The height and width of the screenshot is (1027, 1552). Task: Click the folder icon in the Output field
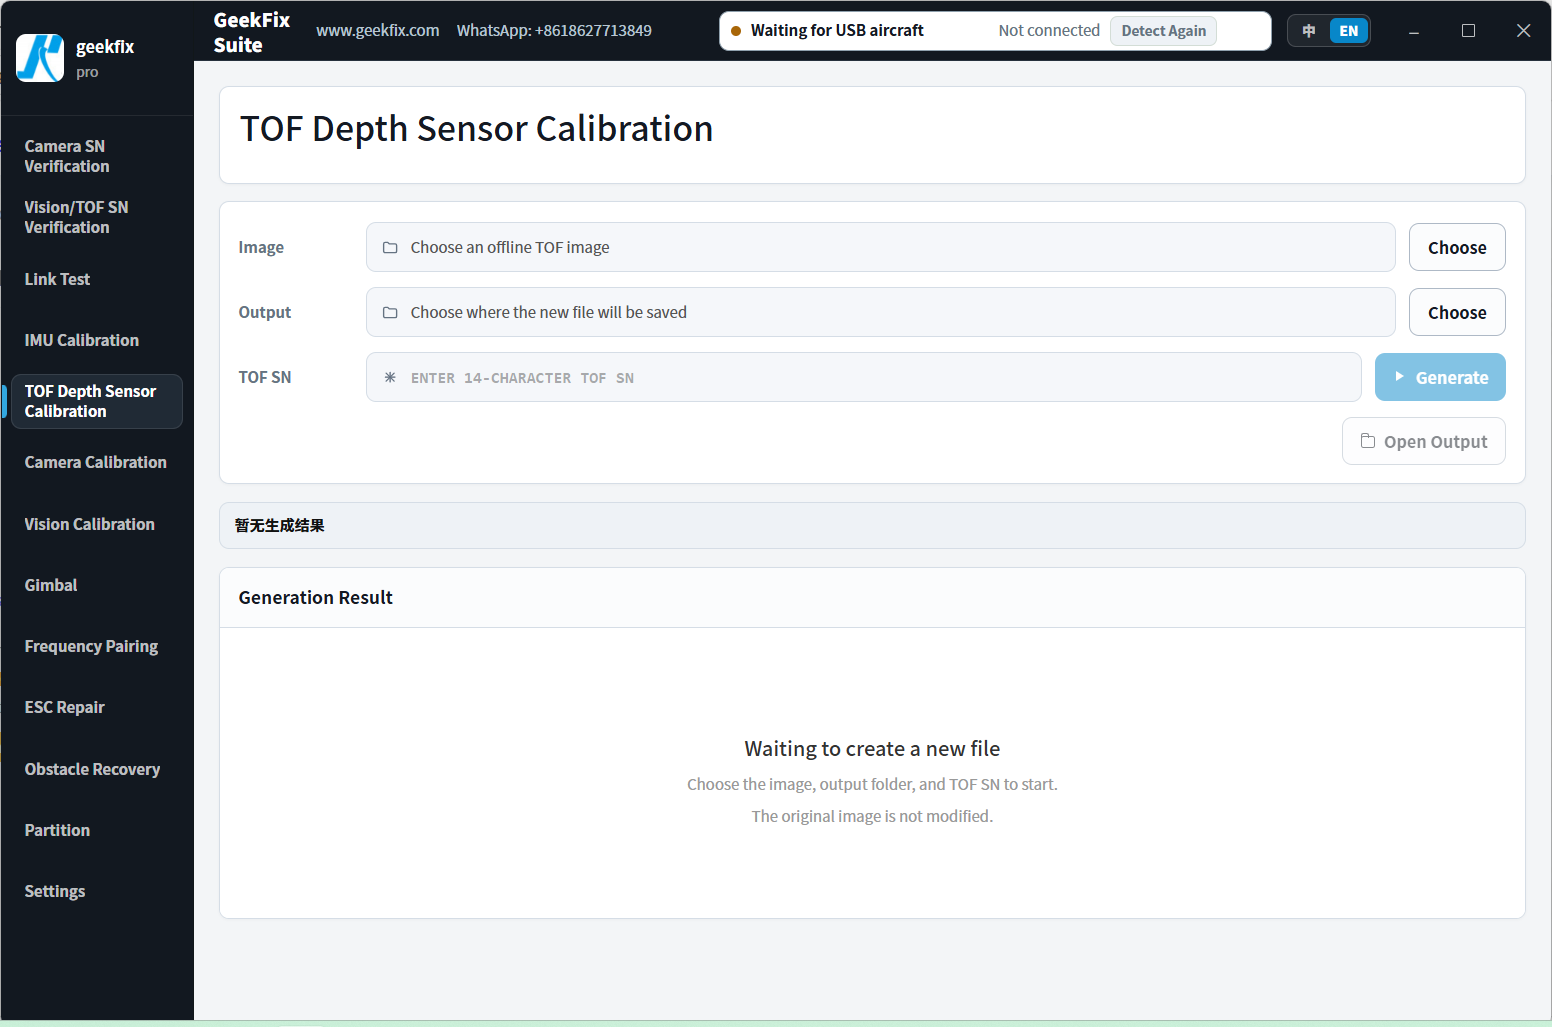click(x=390, y=313)
